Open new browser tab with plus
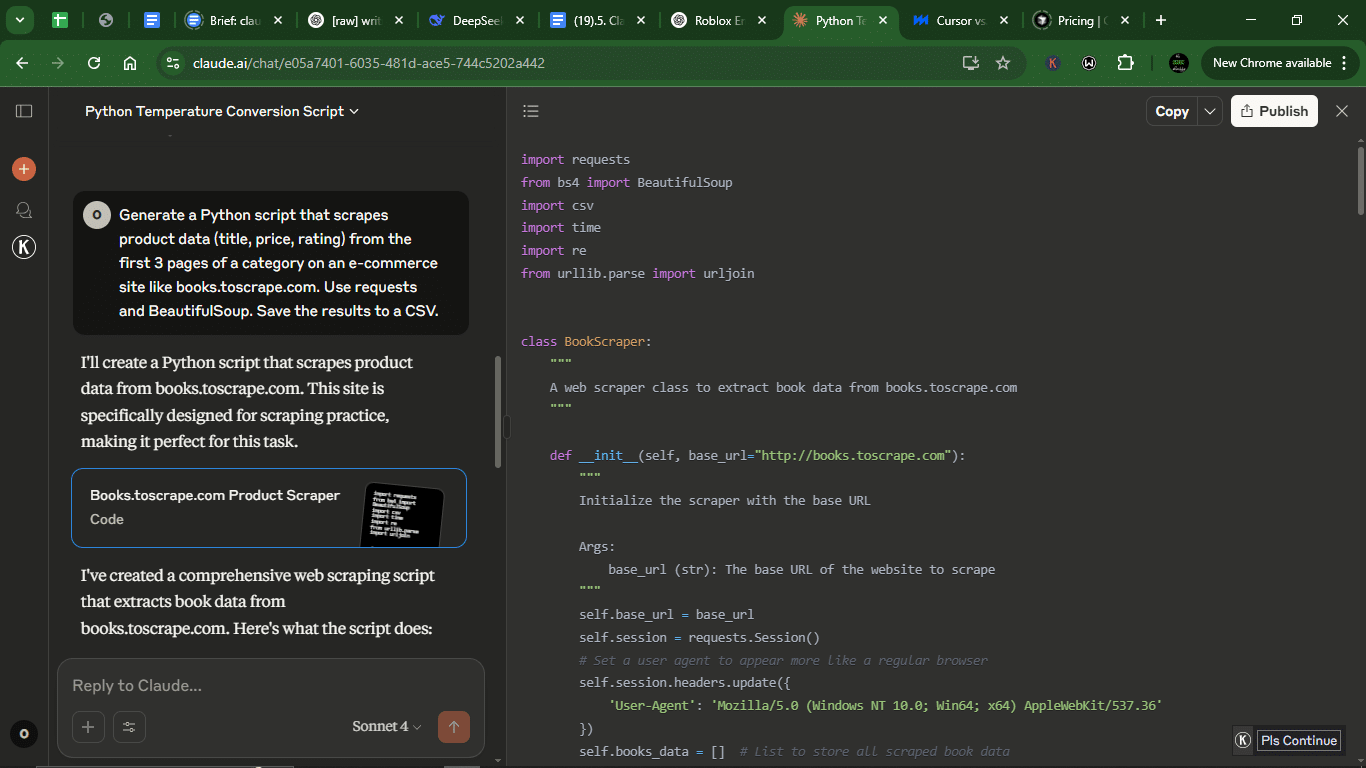1366x768 pixels. (1160, 20)
